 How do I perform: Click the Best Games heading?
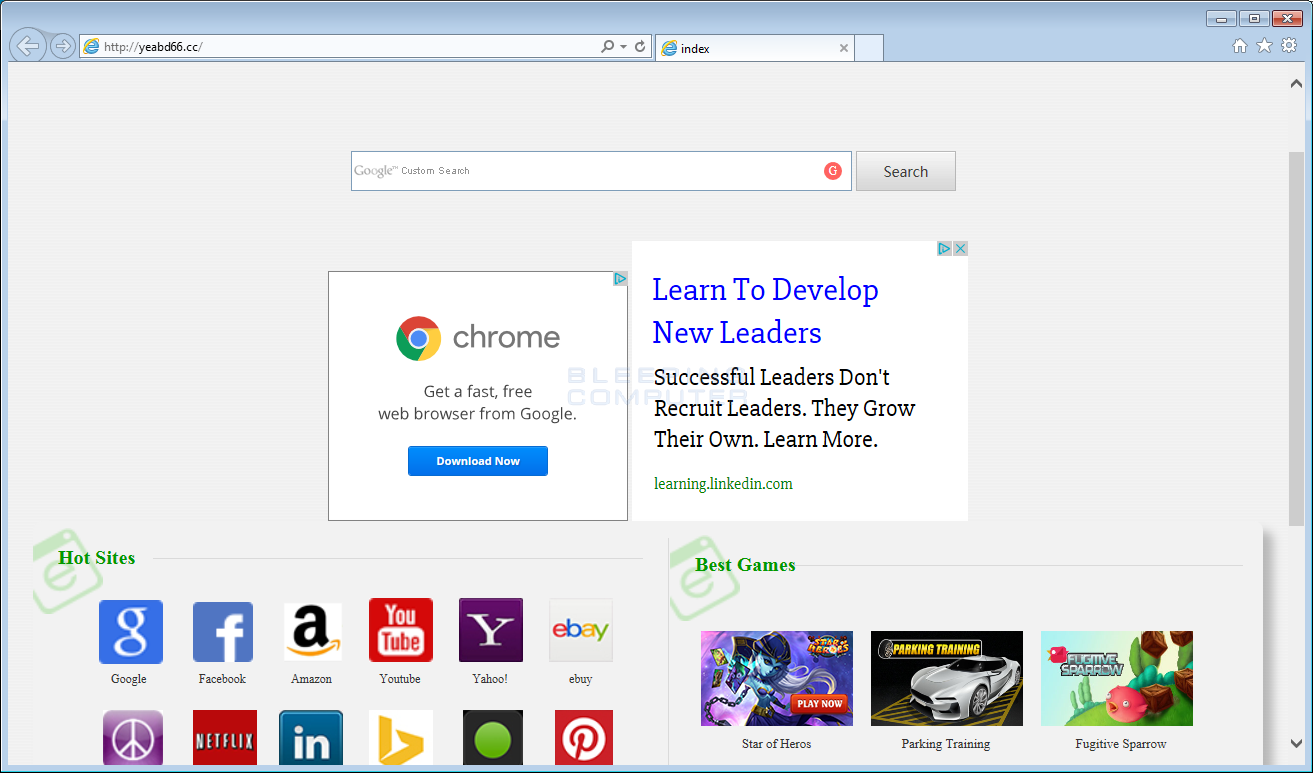point(746,565)
